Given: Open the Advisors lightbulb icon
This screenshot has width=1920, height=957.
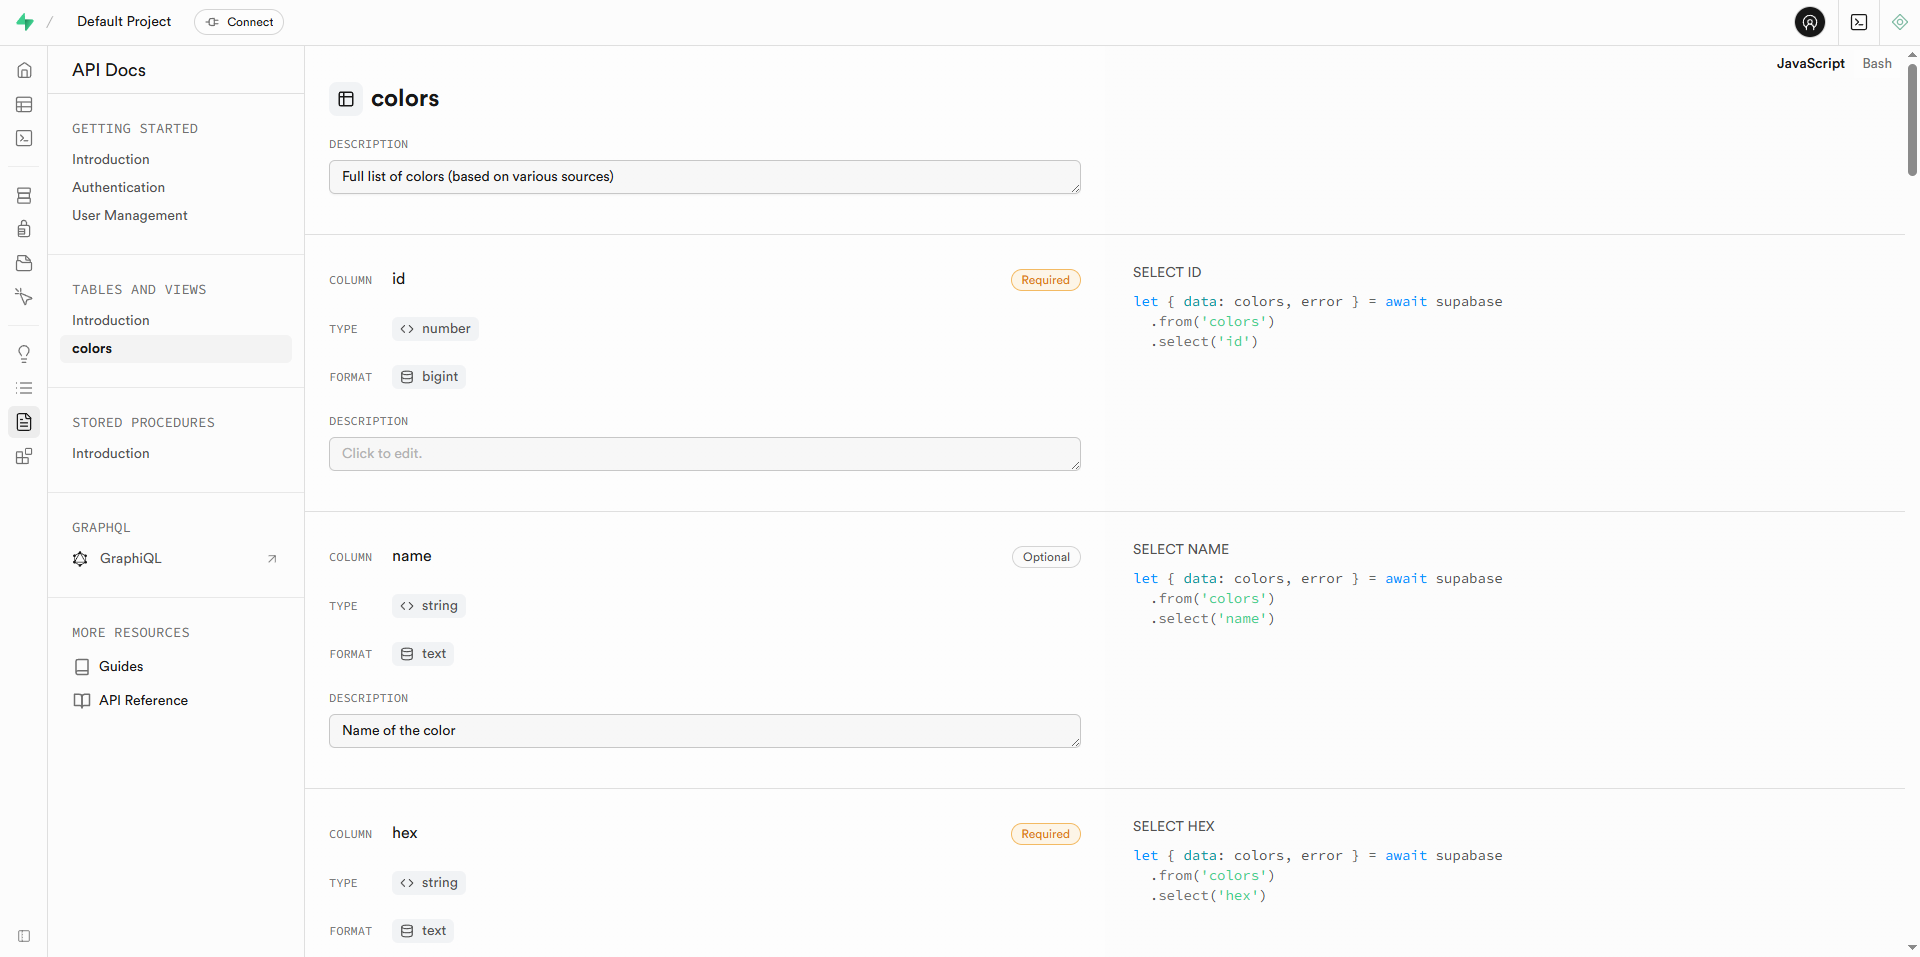Looking at the screenshot, I should click(x=24, y=353).
